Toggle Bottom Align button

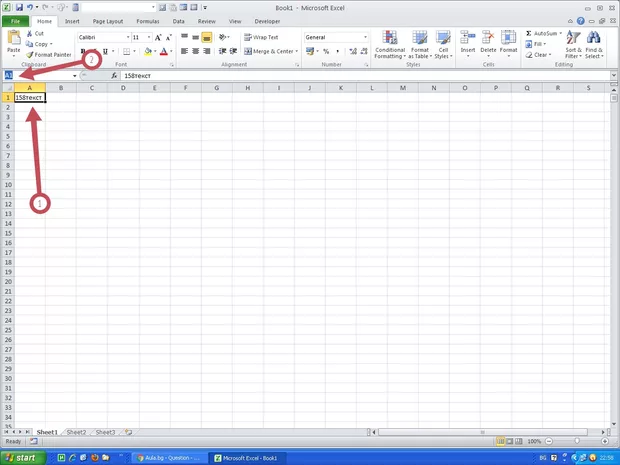[206, 37]
